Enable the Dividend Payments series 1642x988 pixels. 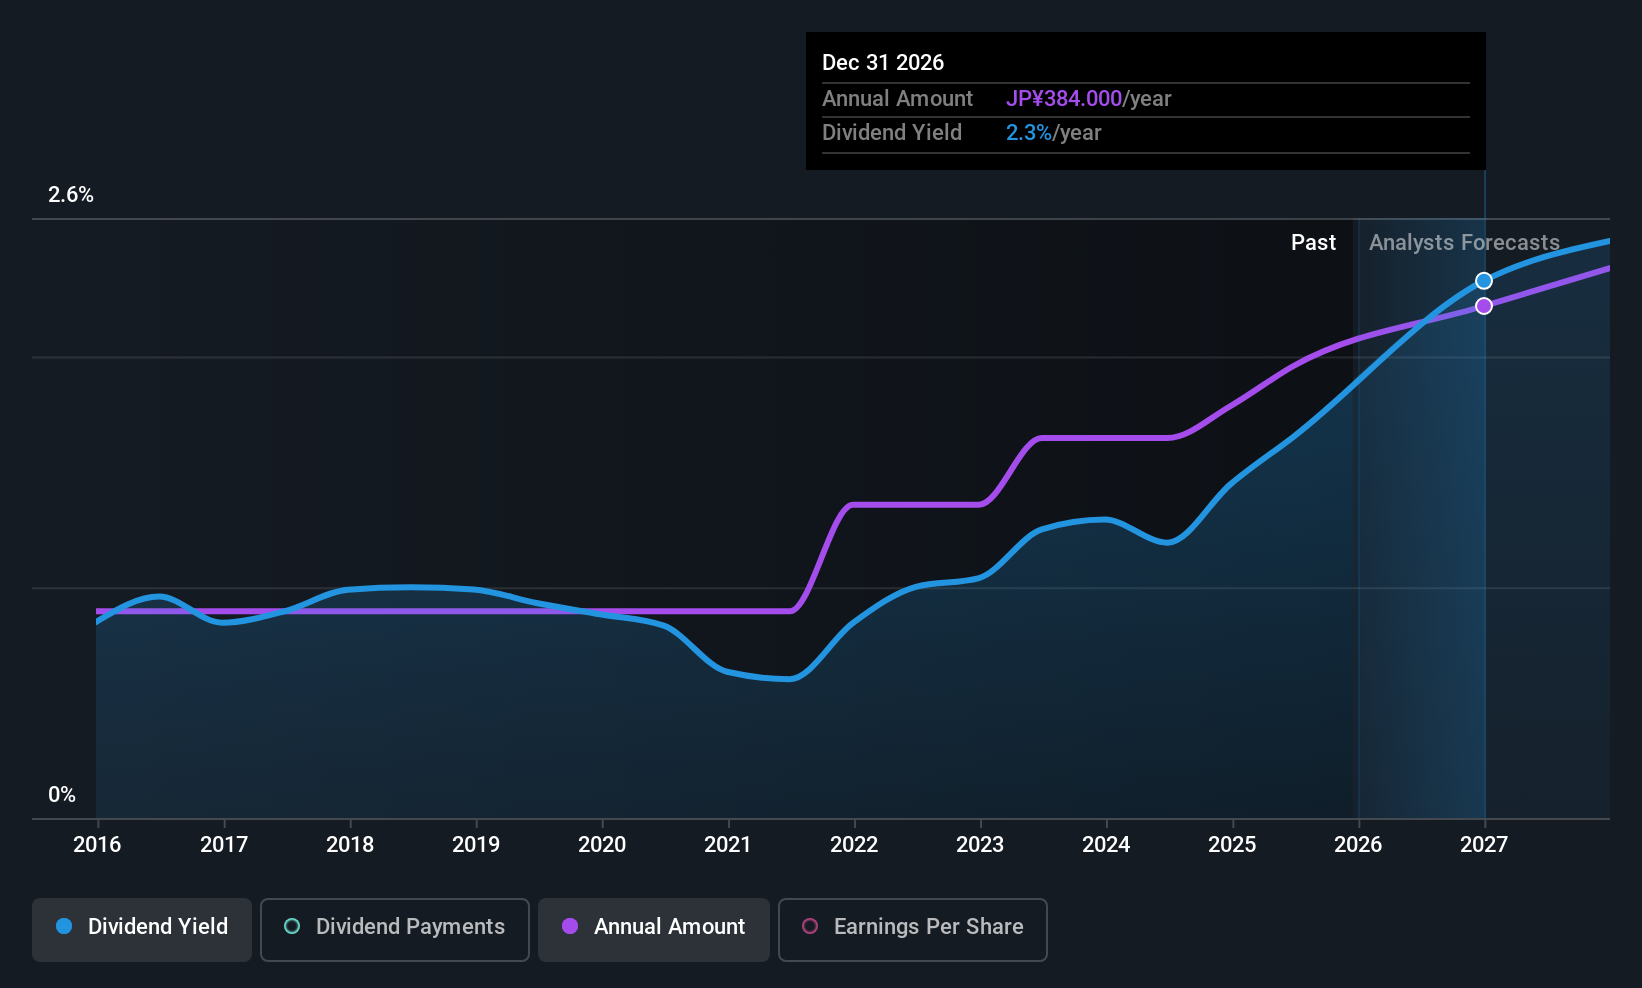(x=394, y=928)
